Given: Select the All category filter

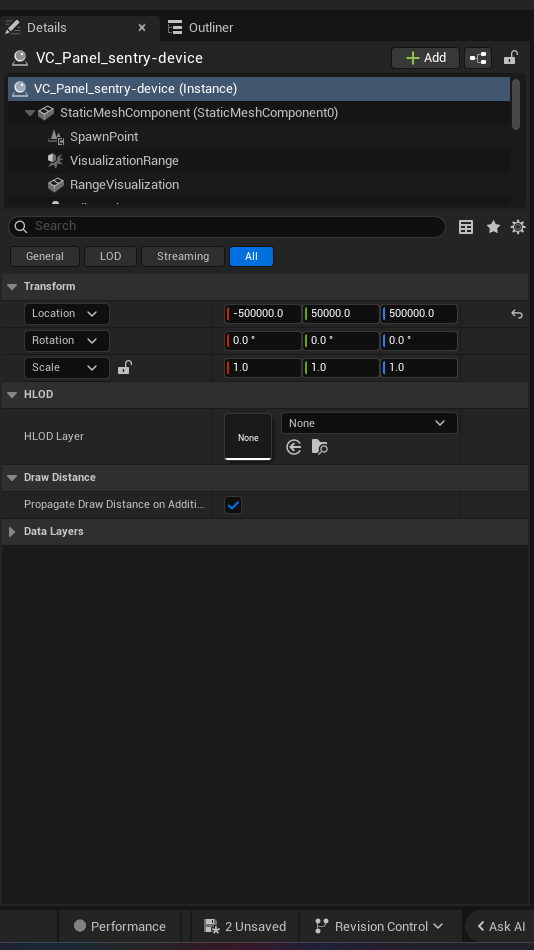Looking at the screenshot, I should pyautogui.click(x=252, y=256).
